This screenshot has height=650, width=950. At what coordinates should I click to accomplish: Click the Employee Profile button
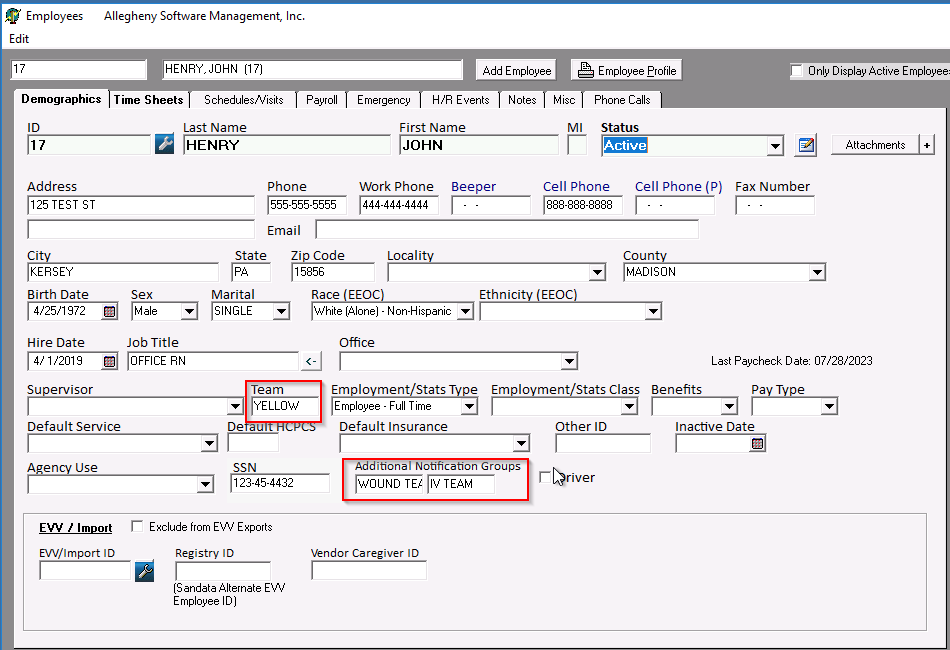(x=627, y=70)
